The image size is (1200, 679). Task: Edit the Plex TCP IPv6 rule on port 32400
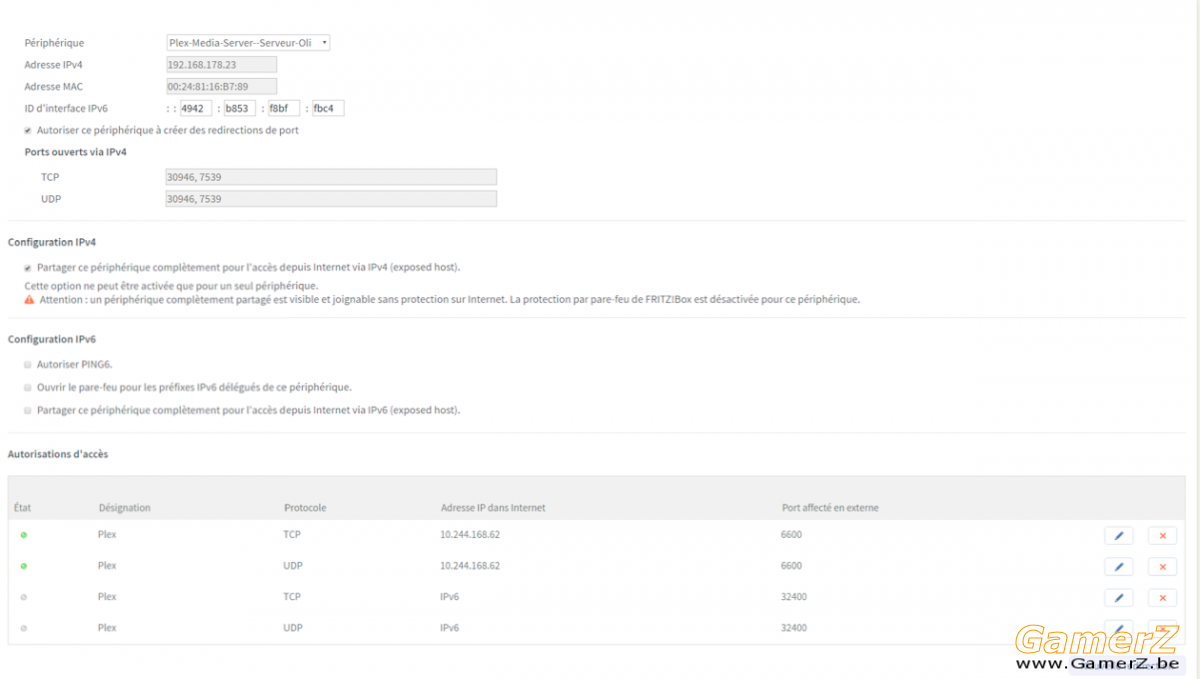[1118, 598]
